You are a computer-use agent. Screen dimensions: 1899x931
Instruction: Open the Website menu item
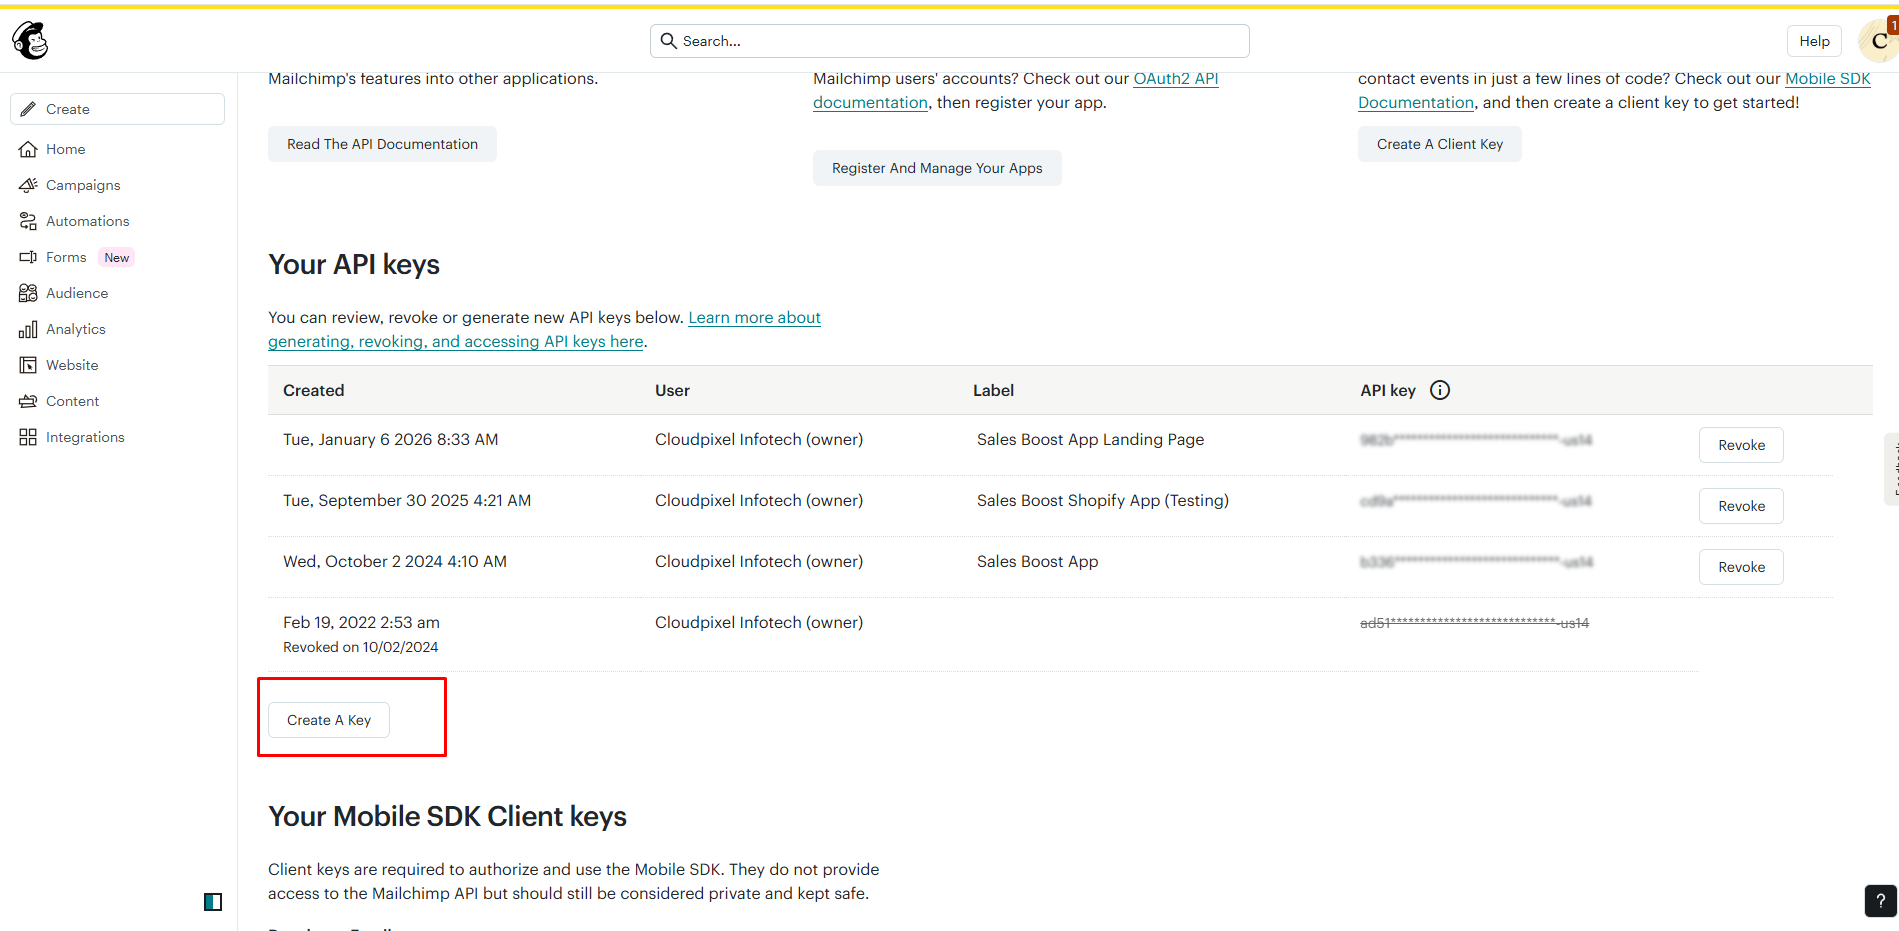(72, 365)
